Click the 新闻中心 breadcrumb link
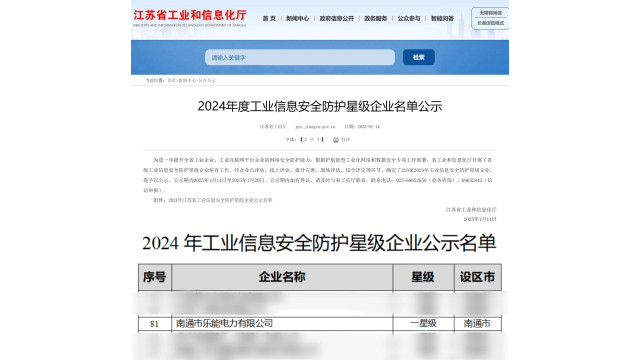The height and width of the screenshot is (360, 640). click(187, 80)
